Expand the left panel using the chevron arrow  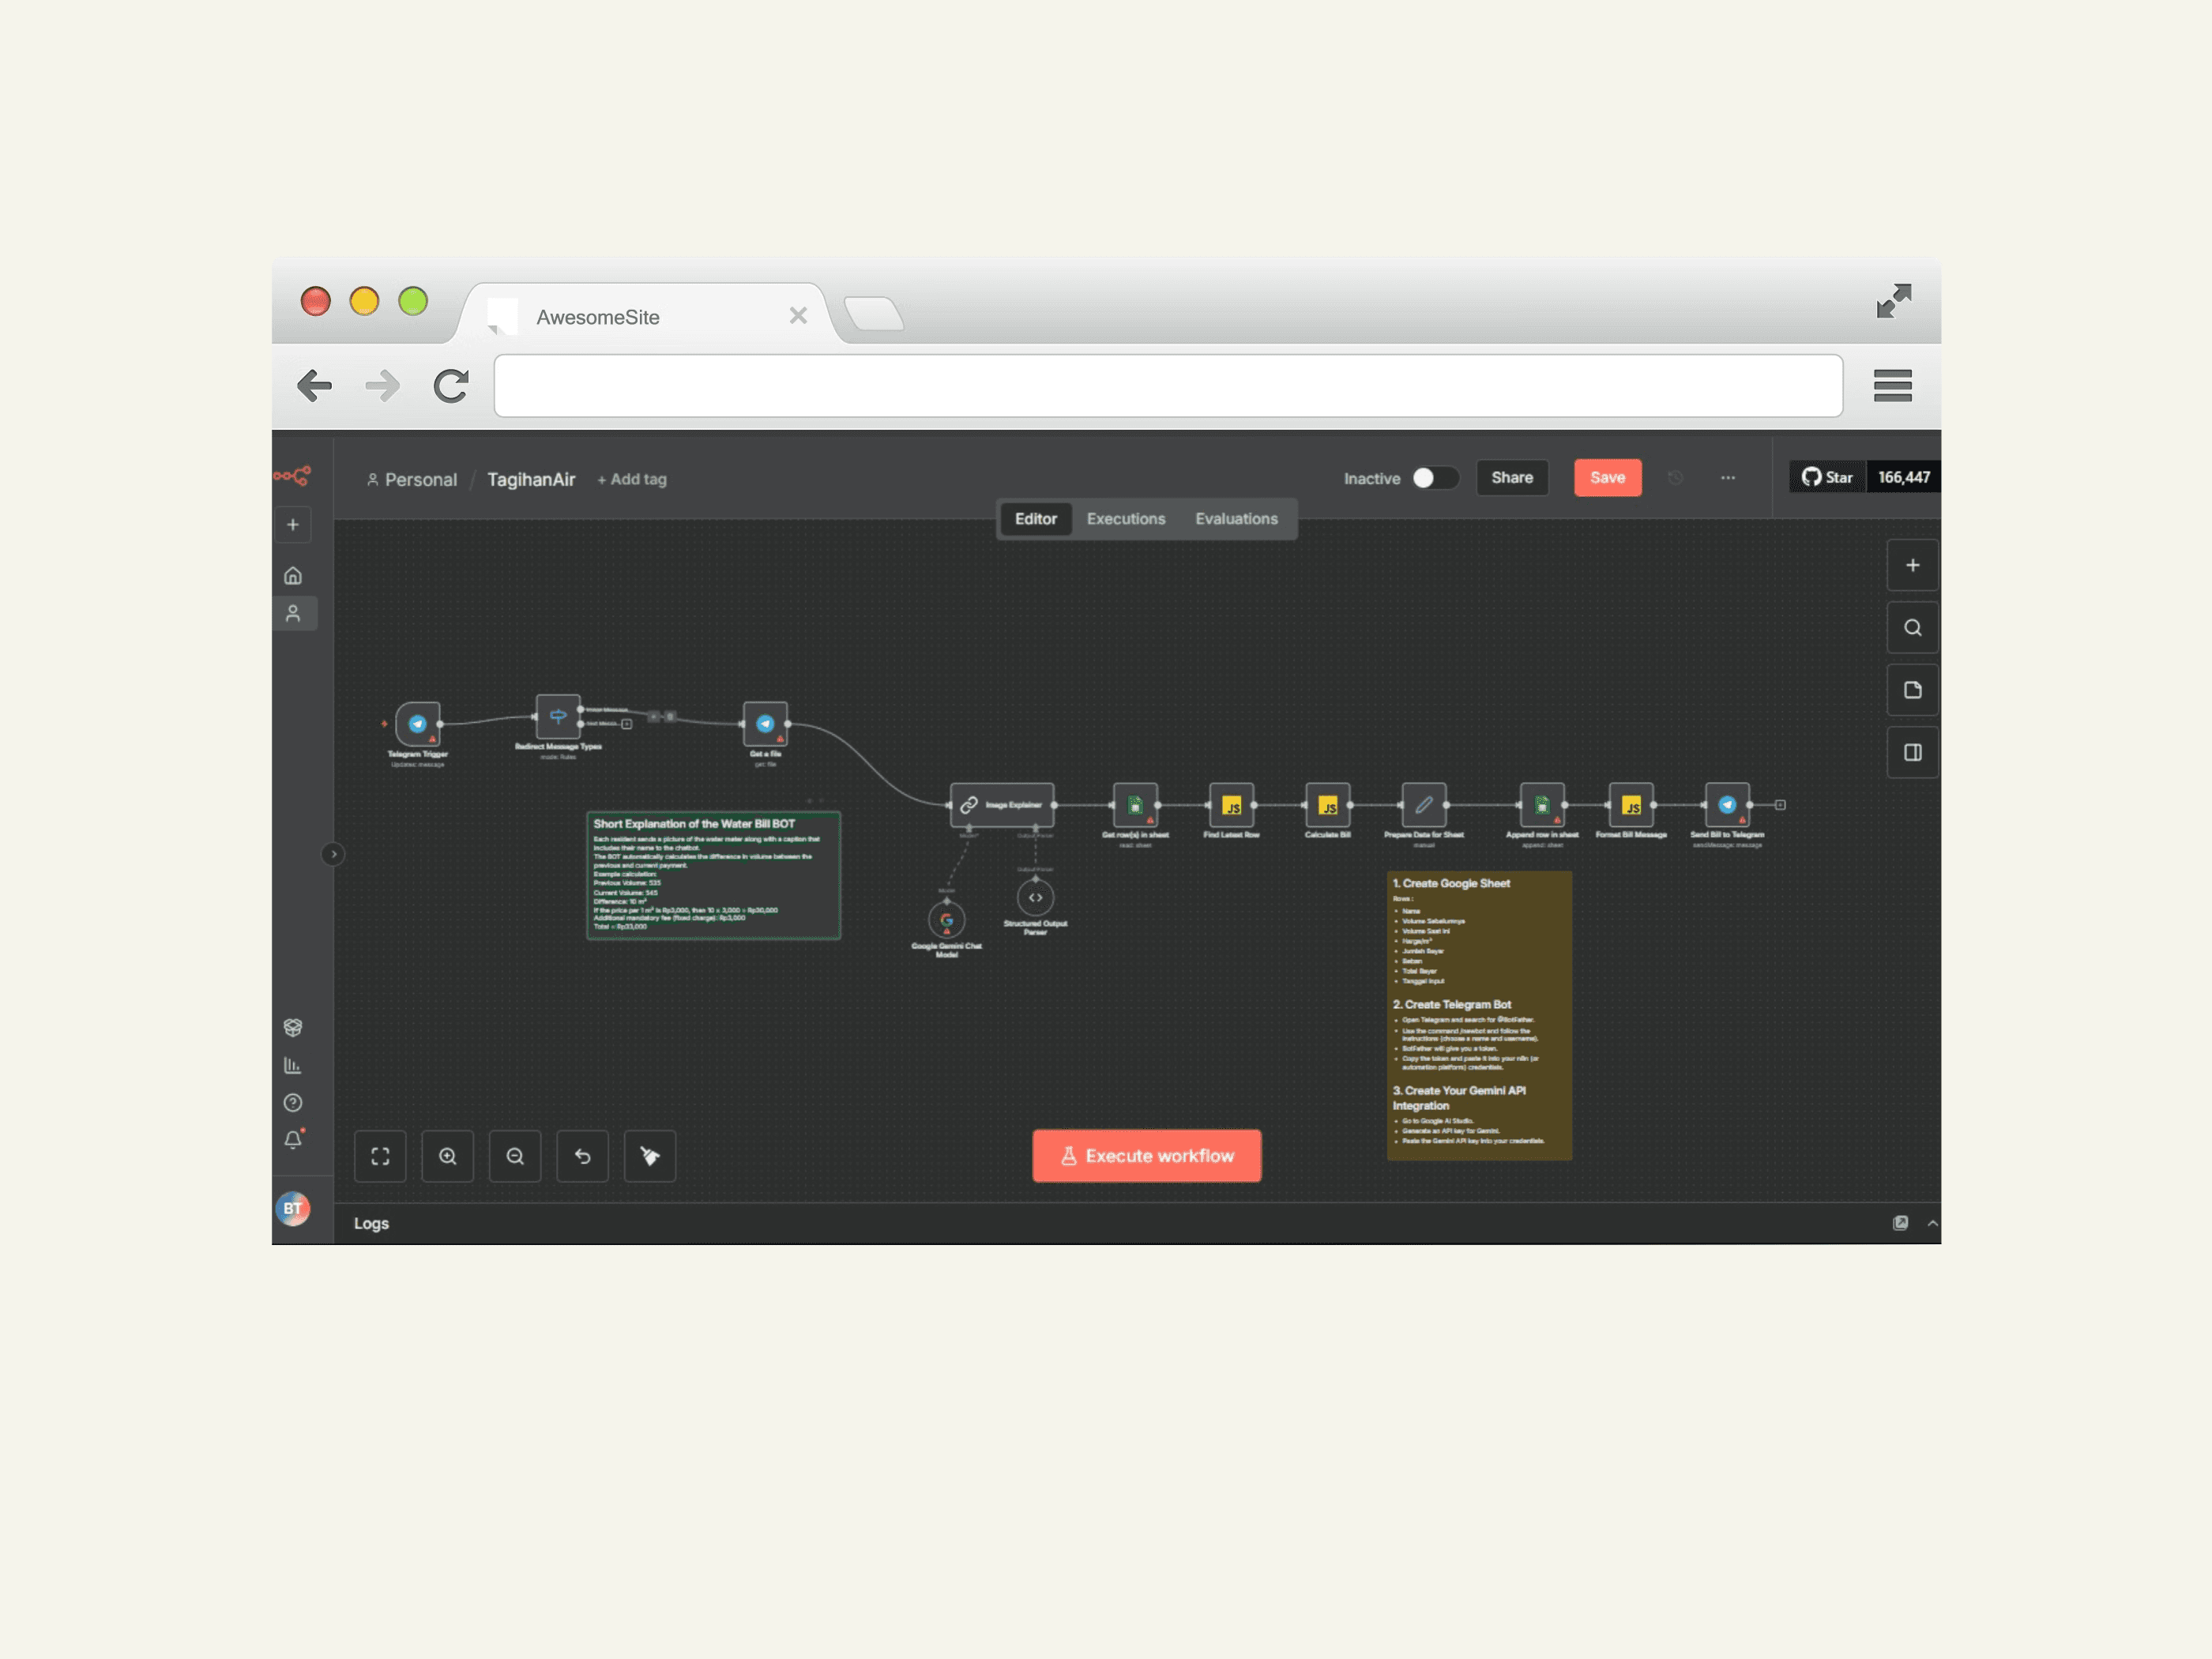tap(333, 853)
